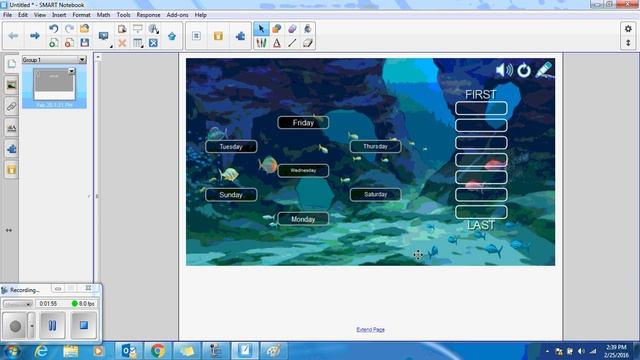Pause the screen recording
This screenshot has width=640, height=360.
click(x=52, y=326)
